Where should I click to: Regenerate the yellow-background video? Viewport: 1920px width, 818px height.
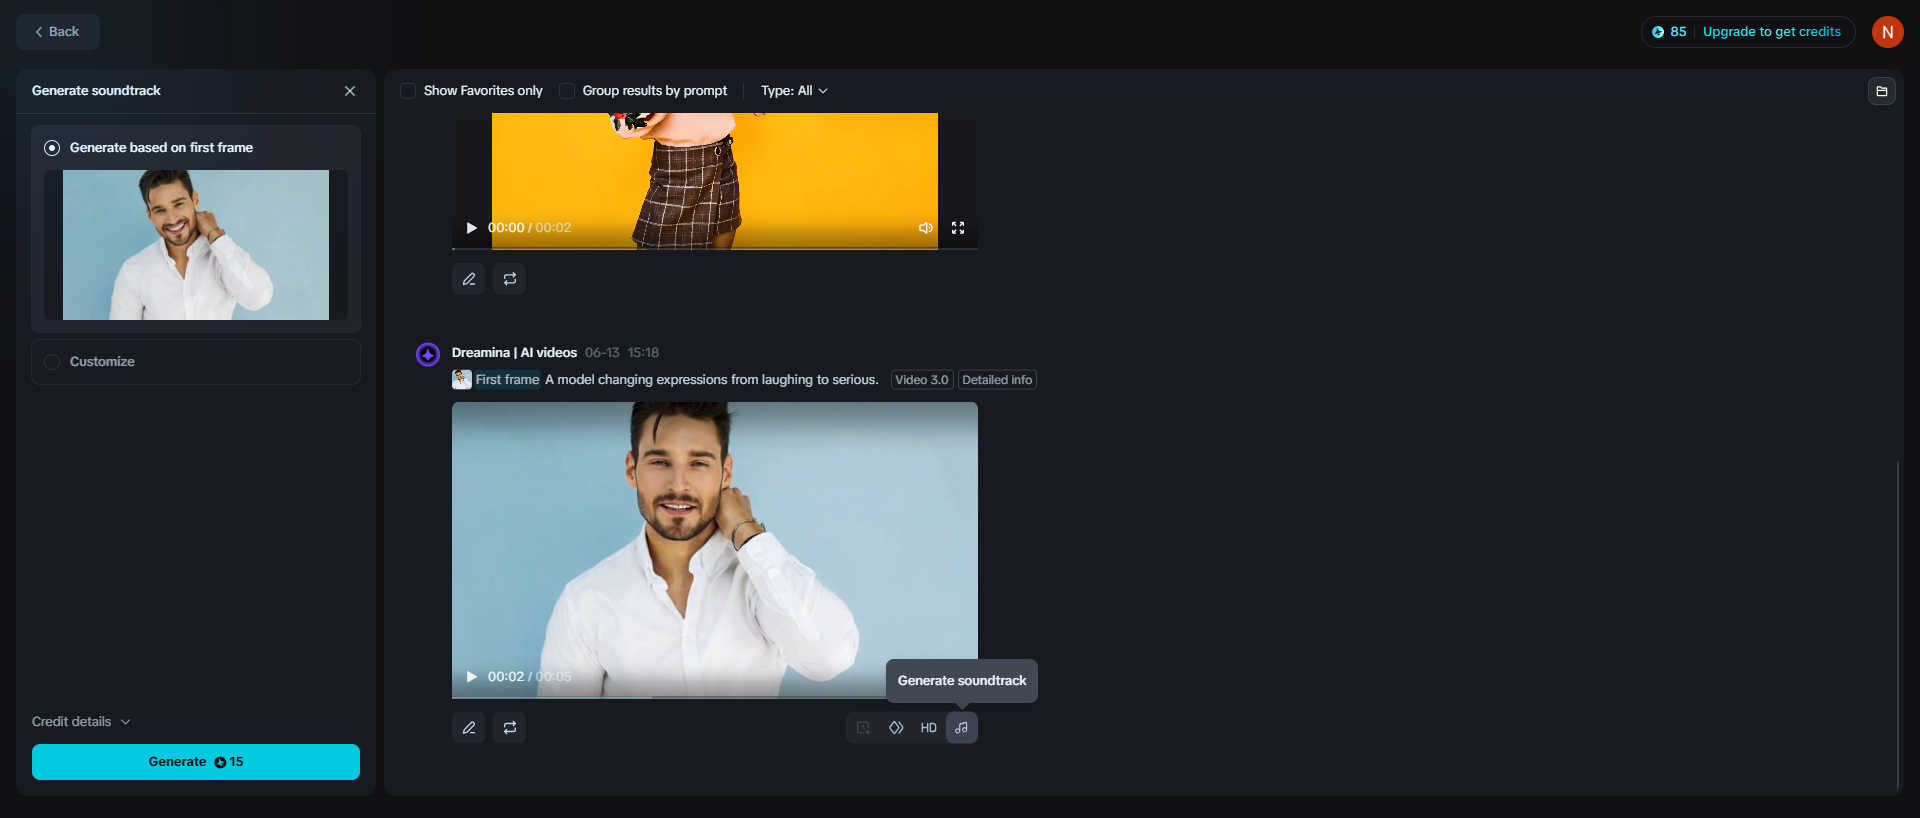click(x=510, y=279)
